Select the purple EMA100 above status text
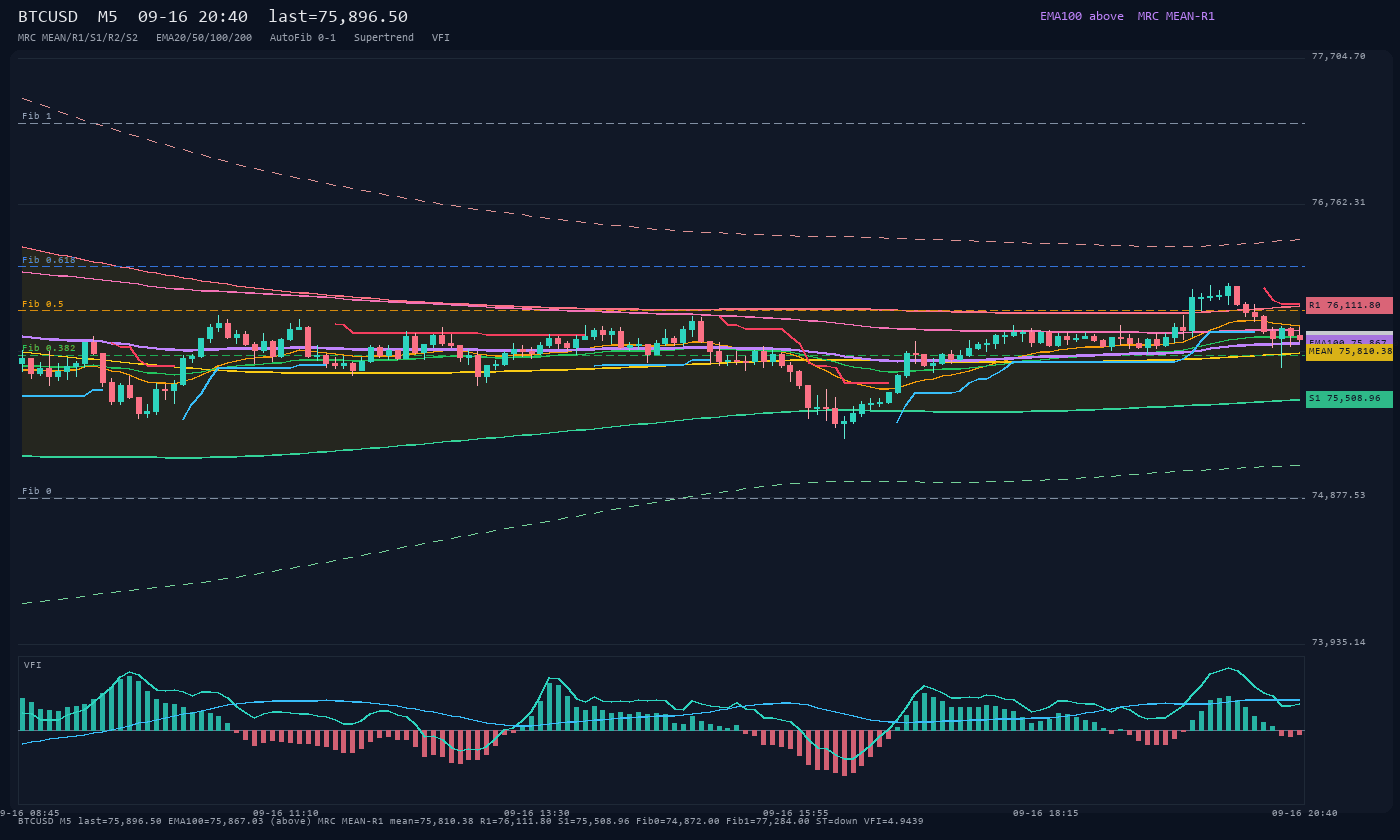 [1082, 16]
